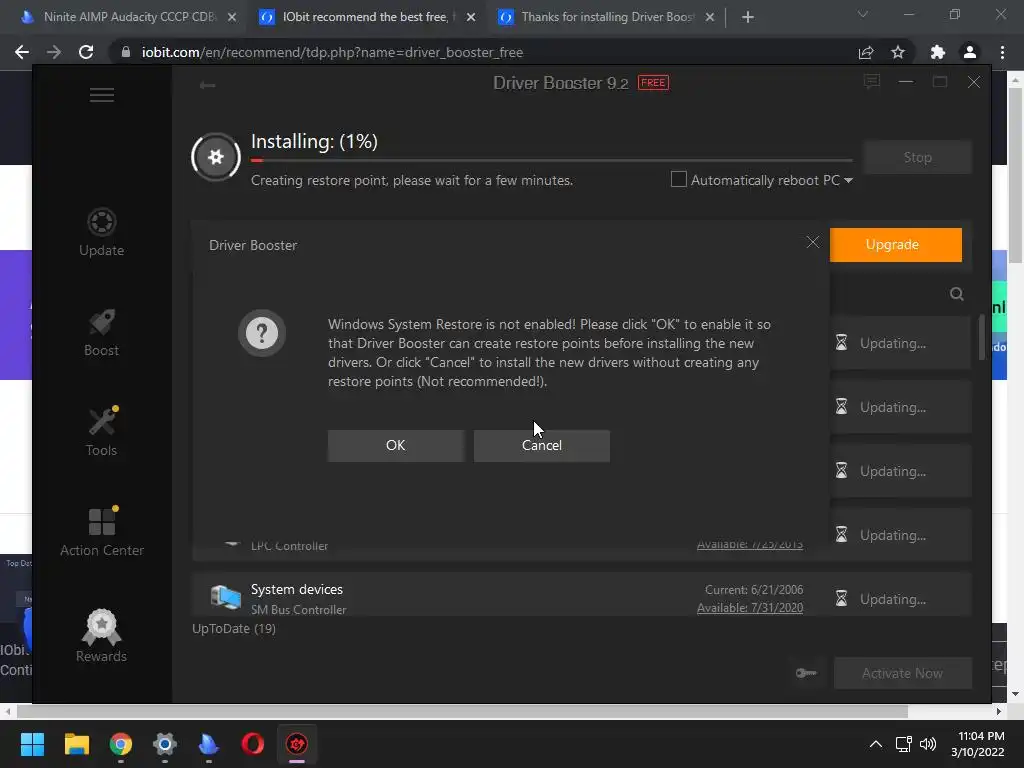Open the volume control in tray
The width and height of the screenshot is (1024, 768).
[x=927, y=744]
